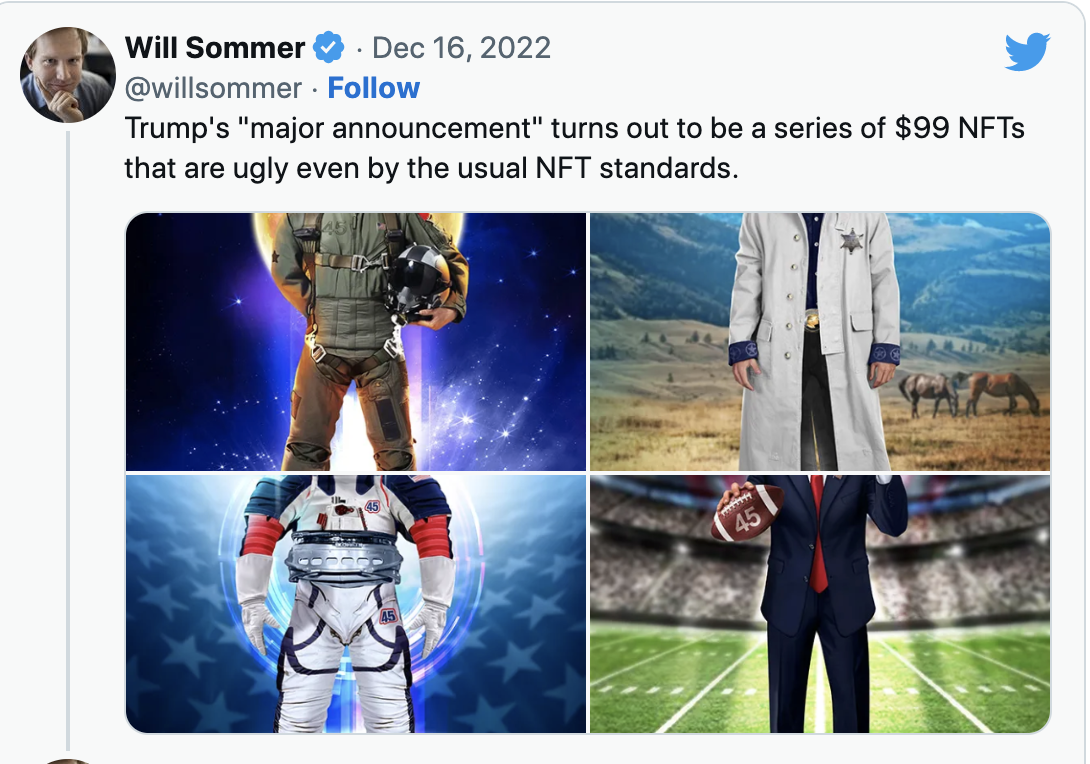
Task: Click the football marked 45
Action: (748, 514)
